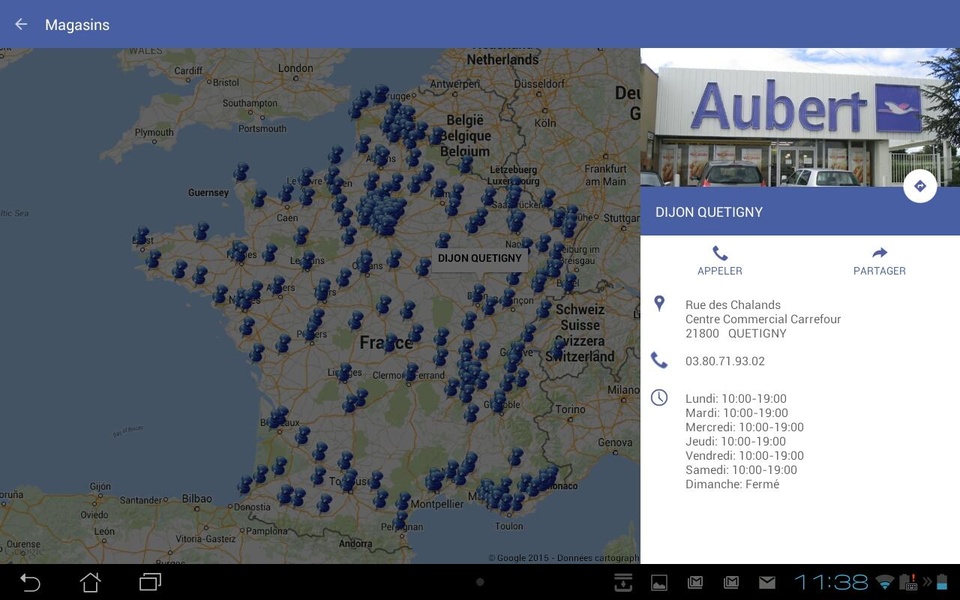Click the address line Rue des Chalands
Viewport: 960px width, 600px height.
point(733,305)
